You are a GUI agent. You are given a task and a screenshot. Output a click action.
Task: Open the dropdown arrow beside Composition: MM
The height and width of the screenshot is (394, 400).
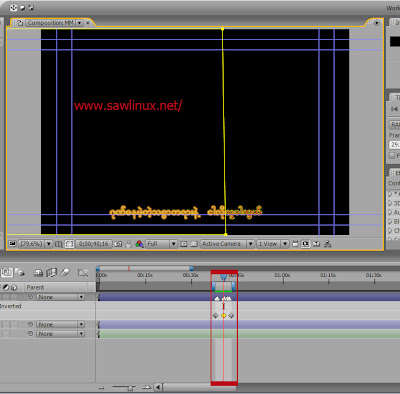79,23
